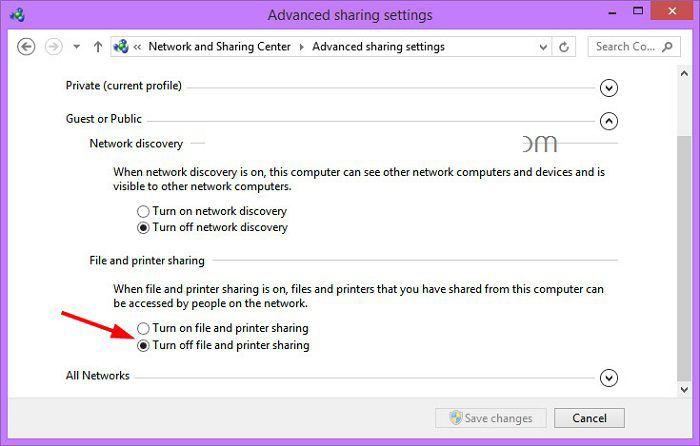Click the 'Private (current profile)' heading text
Image resolution: width=700 pixels, height=446 pixels.
124,85
